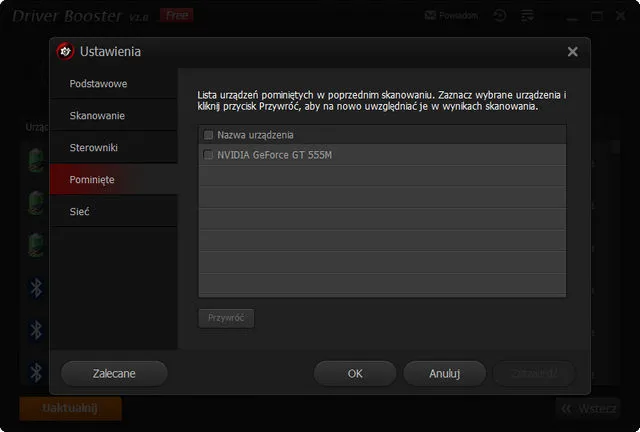This screenshot has height=432, width=640.
Task: Click the Zalecane button
Action: pyautogui.click(x=114, y=373)
